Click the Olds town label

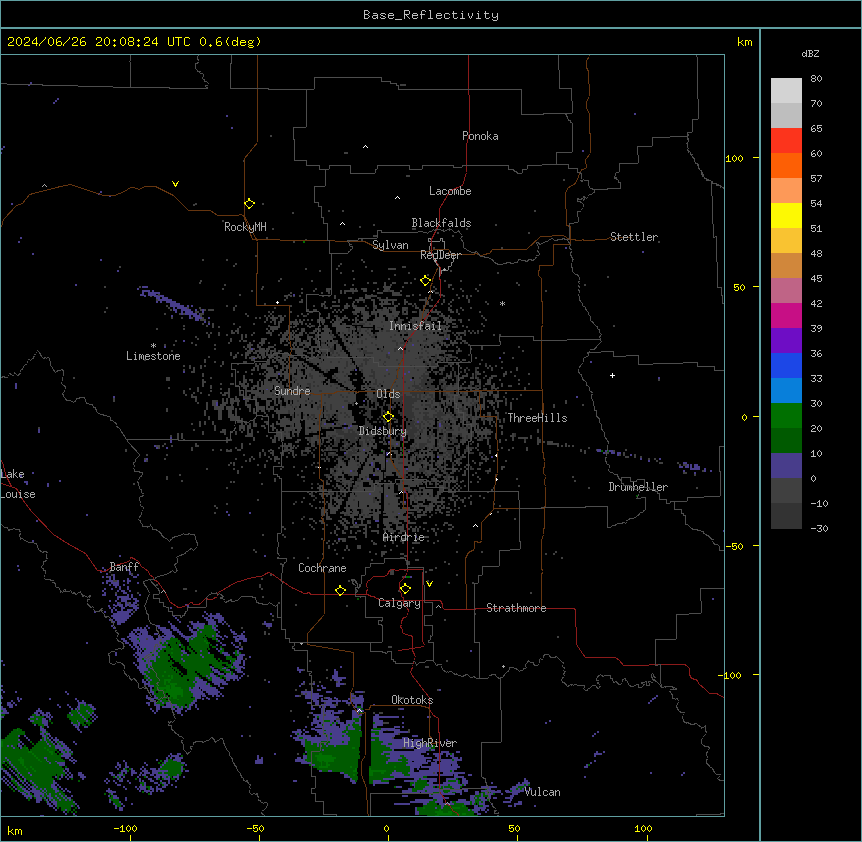[x=388, y=394]
